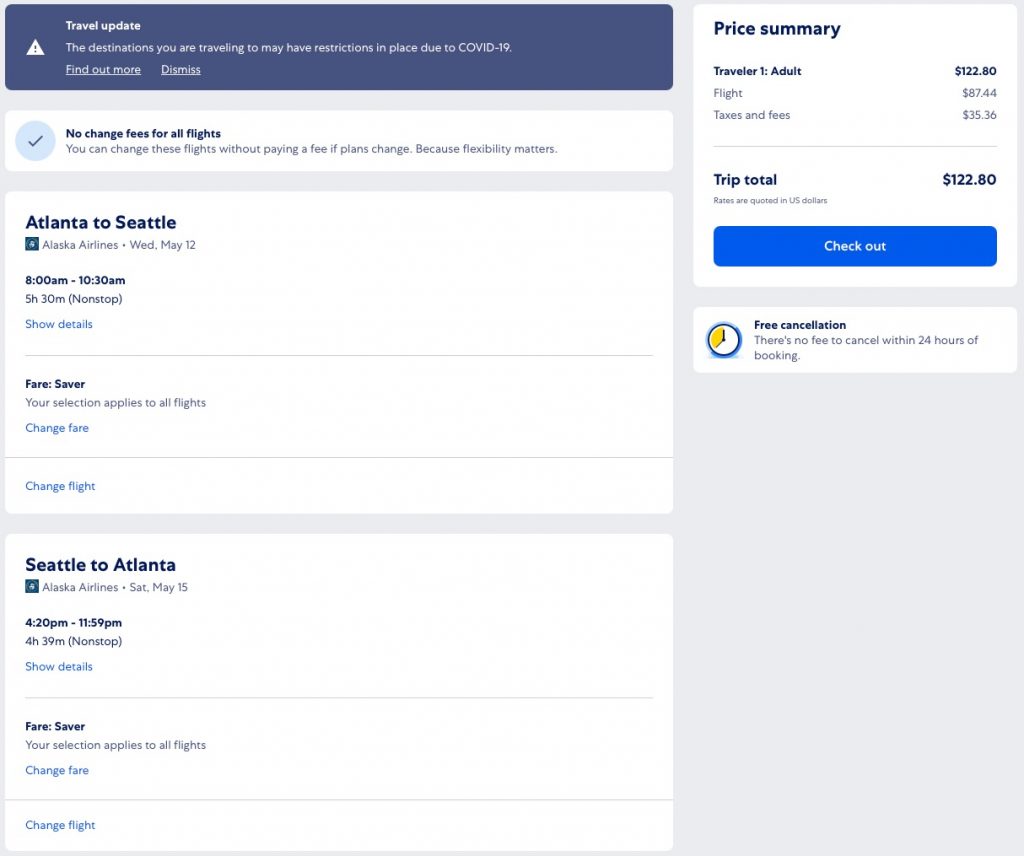Open the Find out more link

point(103,70)
